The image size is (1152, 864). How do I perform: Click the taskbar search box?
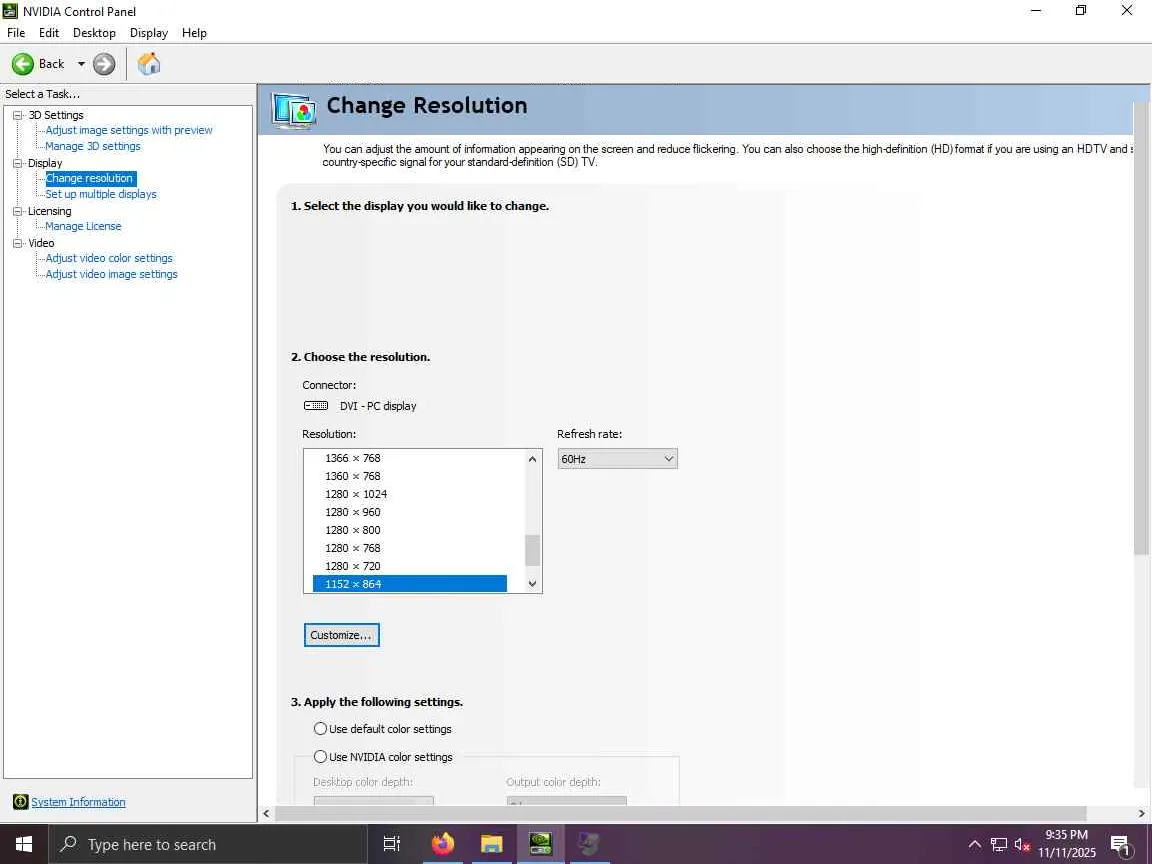(x=207, y=844)
